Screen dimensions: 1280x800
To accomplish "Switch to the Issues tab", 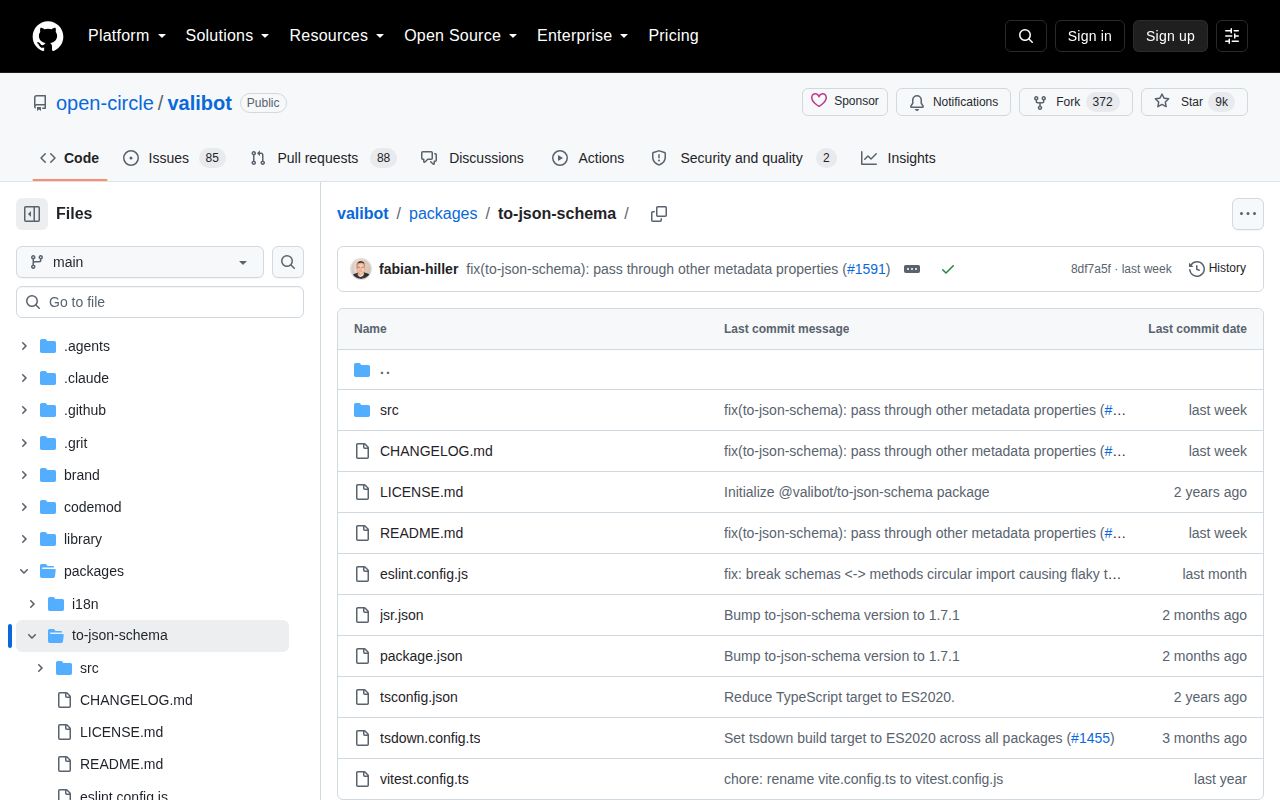I will tap(174, 158).
